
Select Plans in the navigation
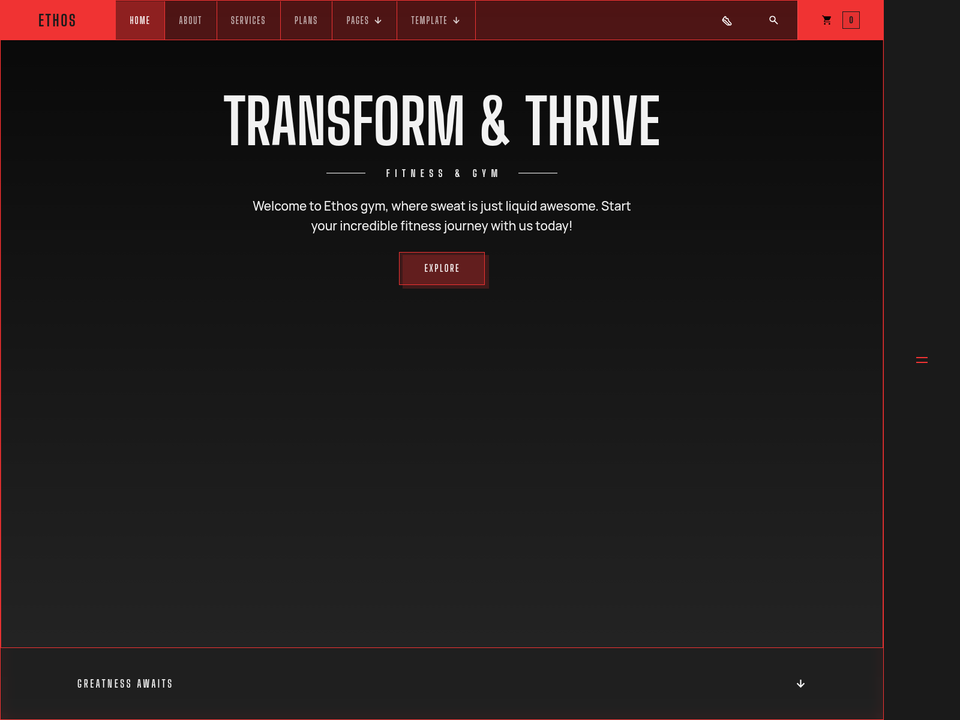(306, 20)
